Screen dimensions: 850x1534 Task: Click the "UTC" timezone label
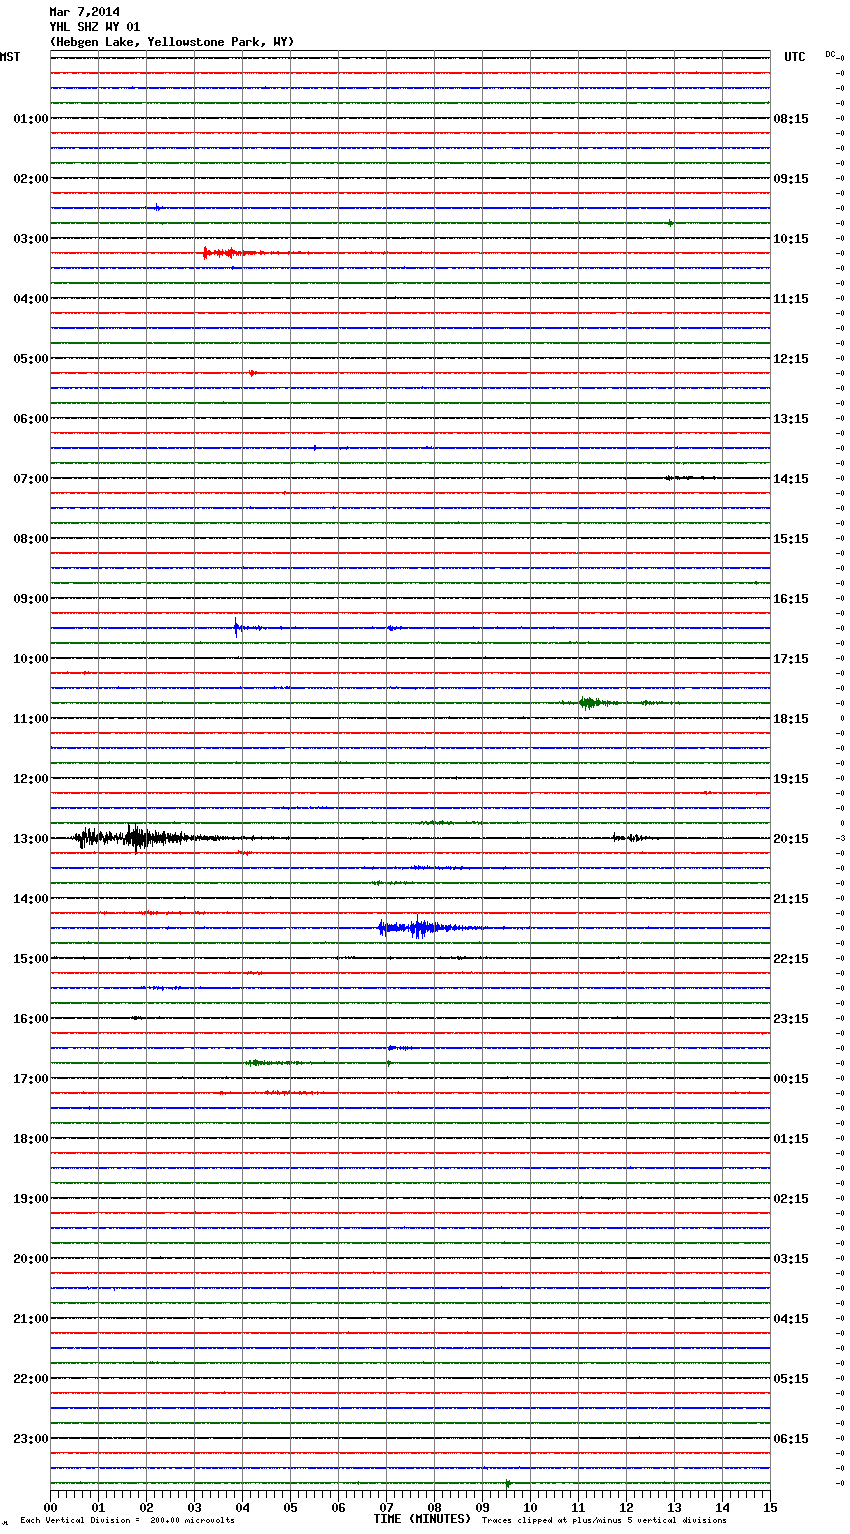pos(795,57)
